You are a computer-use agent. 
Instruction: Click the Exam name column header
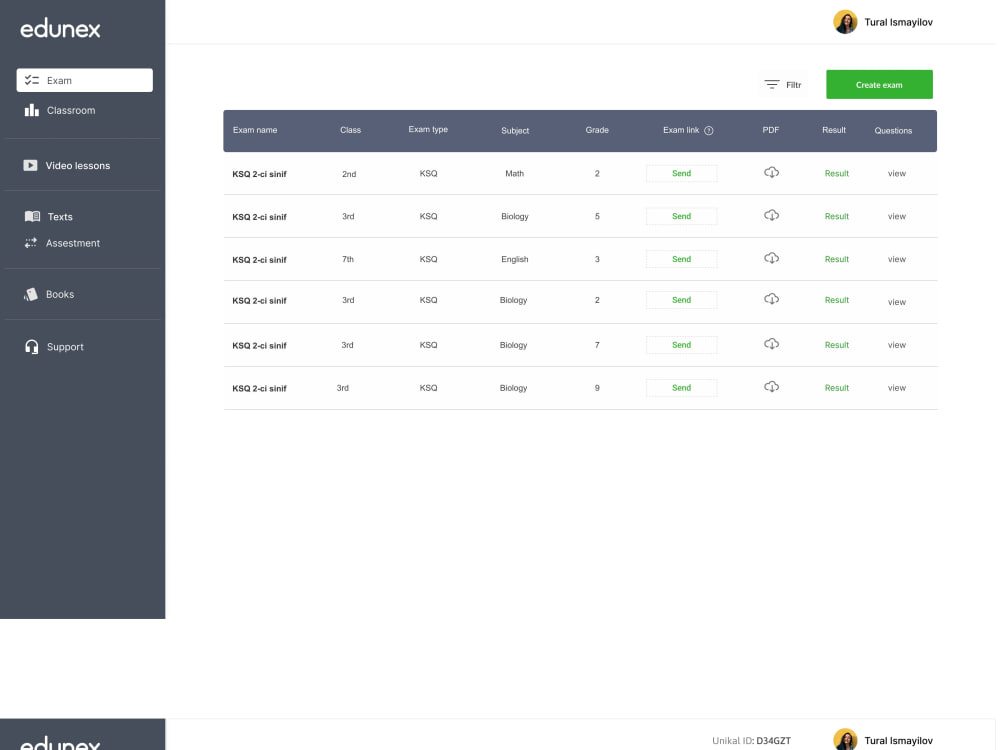tap(255, 130)
